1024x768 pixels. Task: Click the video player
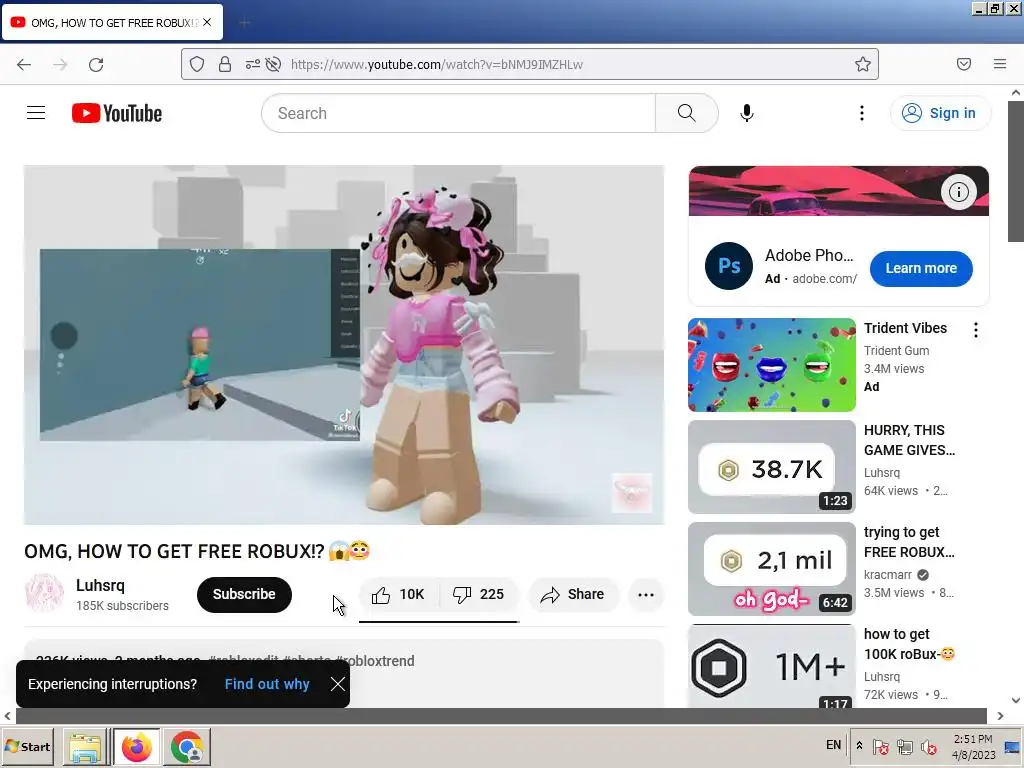344,344
